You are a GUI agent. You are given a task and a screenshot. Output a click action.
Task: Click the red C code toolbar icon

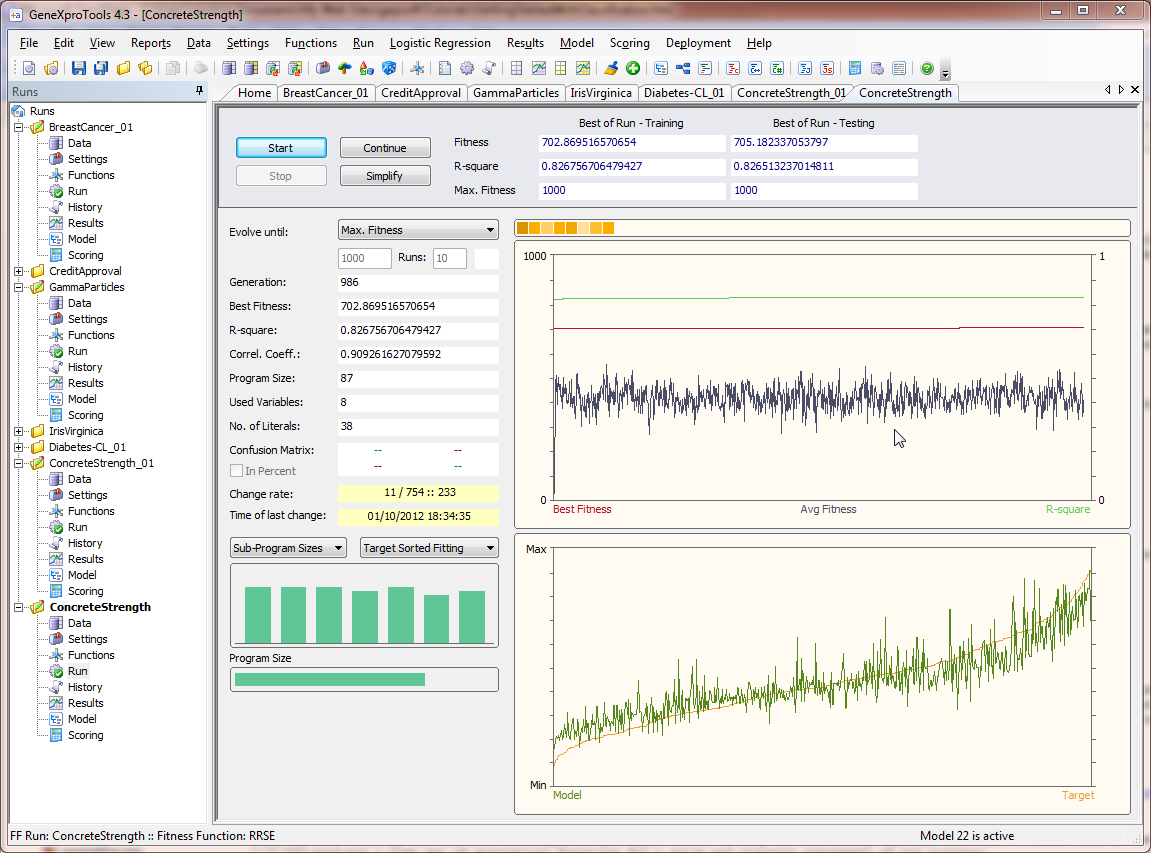pyautogui.click(x=733, y=68)
